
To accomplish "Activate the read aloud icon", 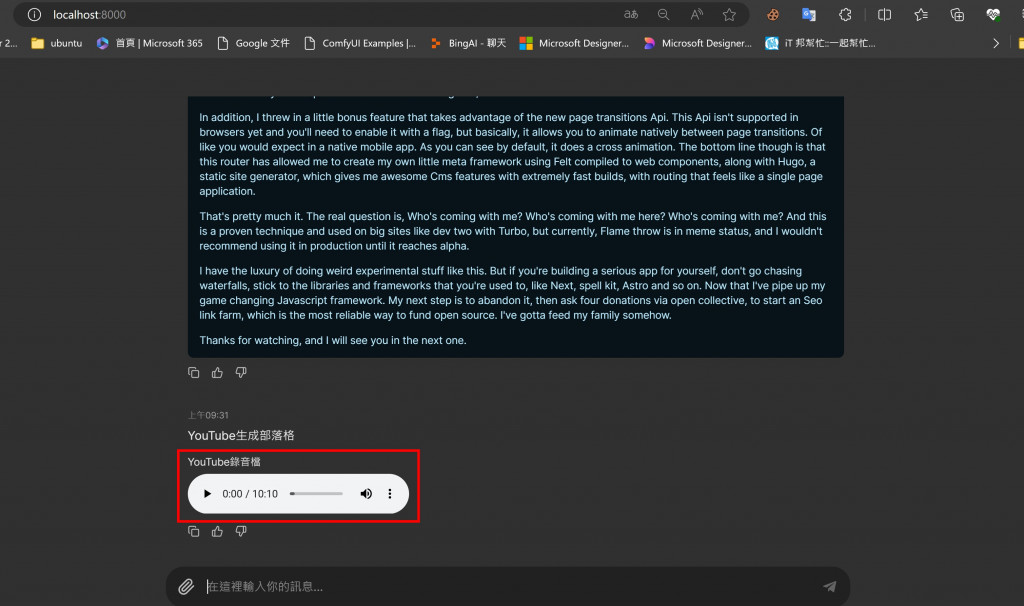I will coord(697,14).
